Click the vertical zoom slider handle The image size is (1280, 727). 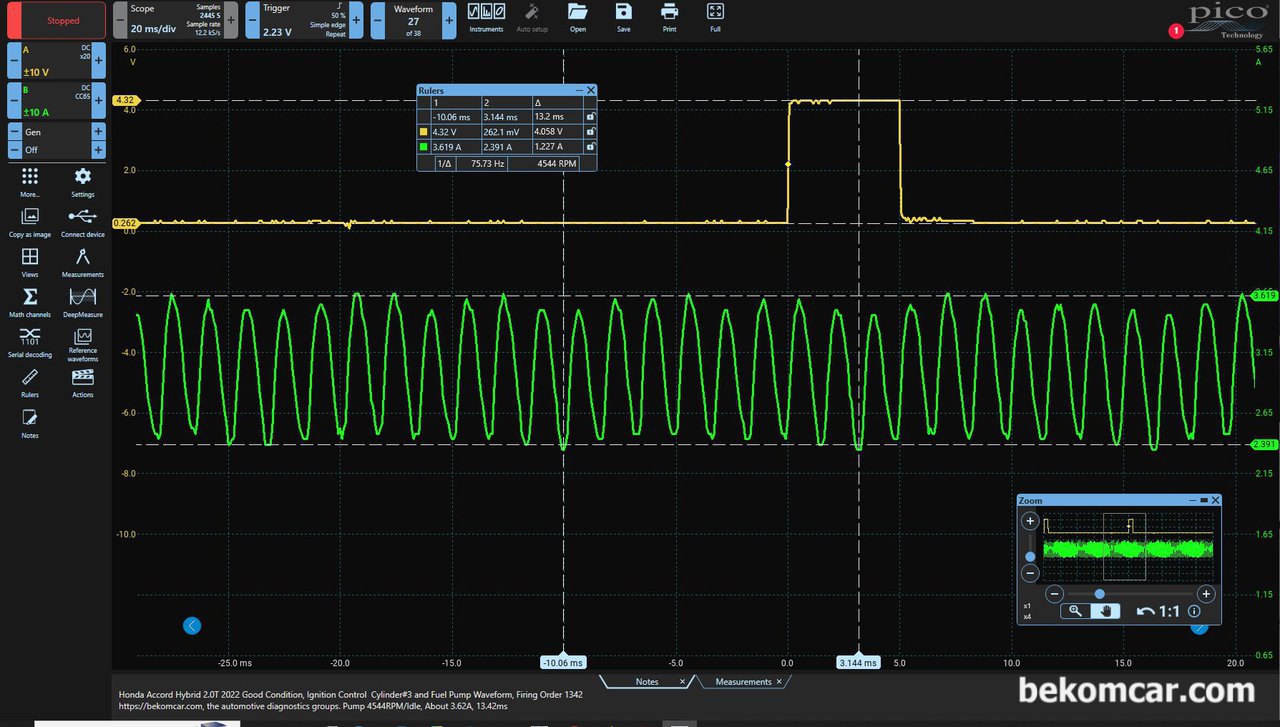(1030, 557)
